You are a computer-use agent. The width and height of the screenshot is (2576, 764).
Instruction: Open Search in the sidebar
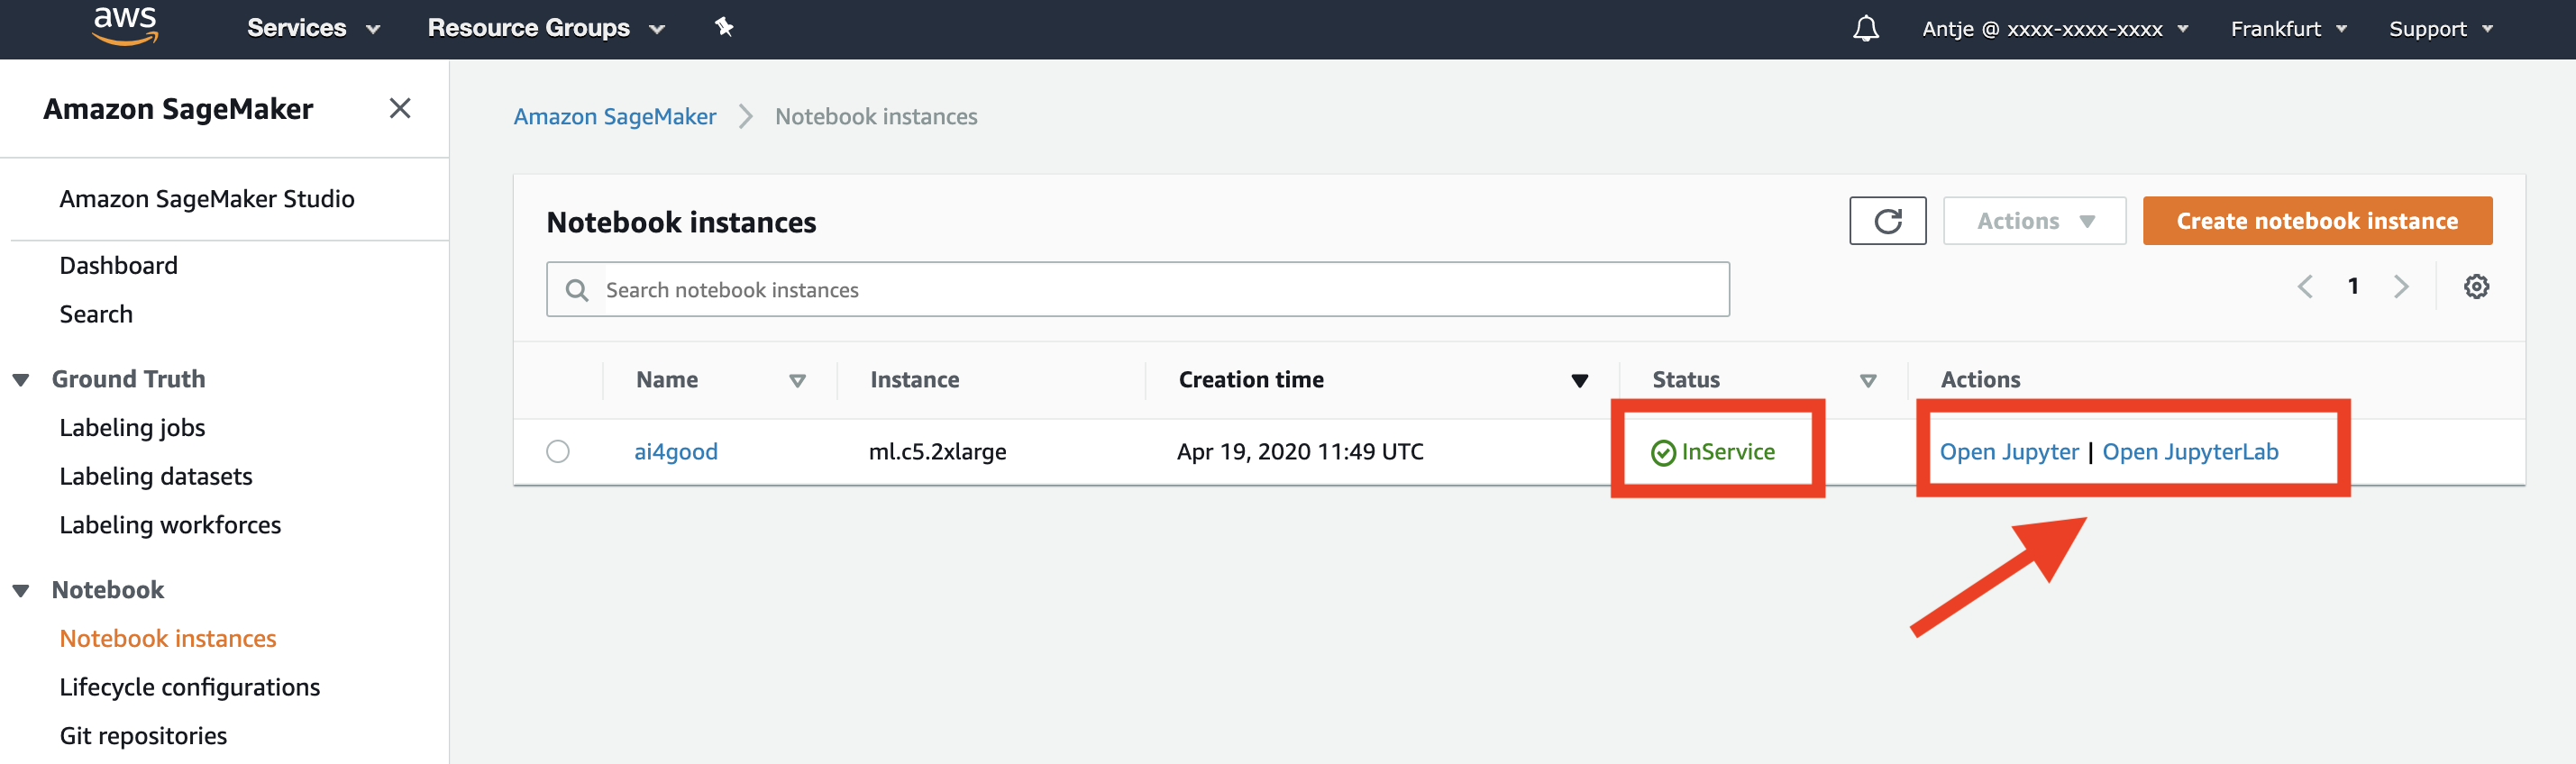pyautogui.click(x=96, y=314)
